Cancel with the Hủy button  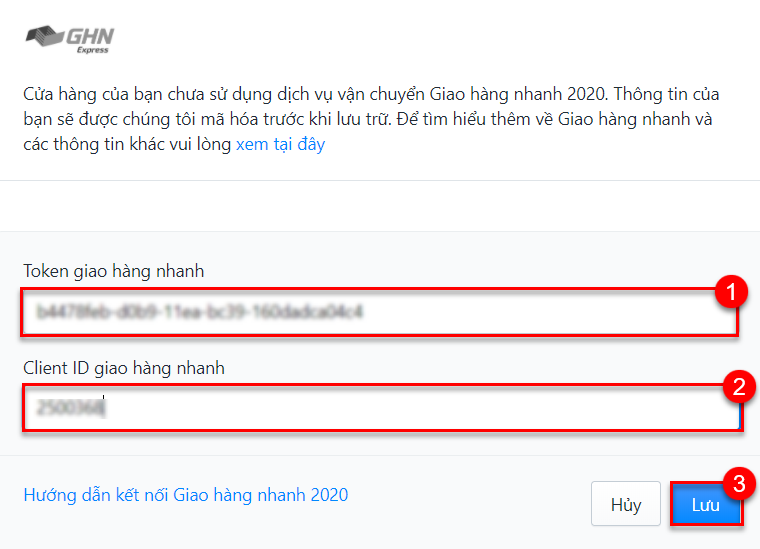click(626, 504)
